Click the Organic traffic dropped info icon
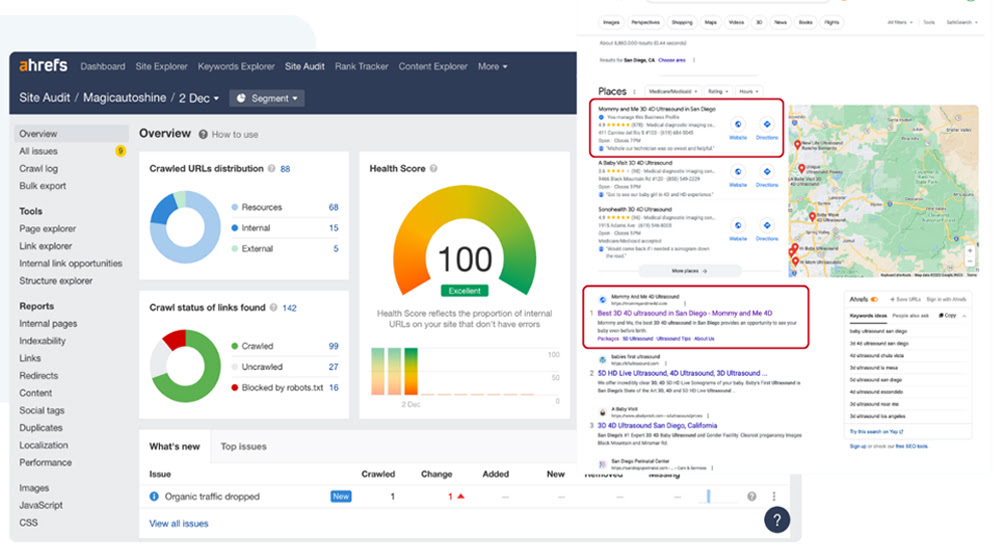The width and height of the screenshot is (1000, 560). click(154, 496)
